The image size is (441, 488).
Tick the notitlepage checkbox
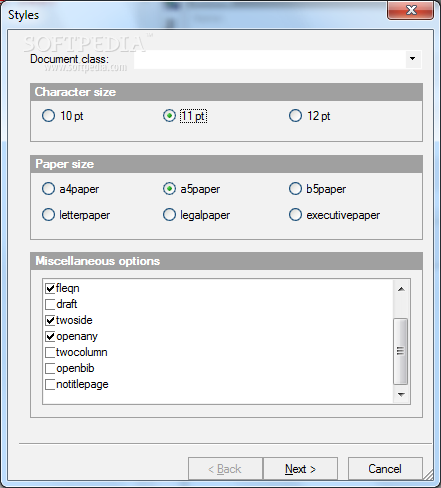coord(50,384)
